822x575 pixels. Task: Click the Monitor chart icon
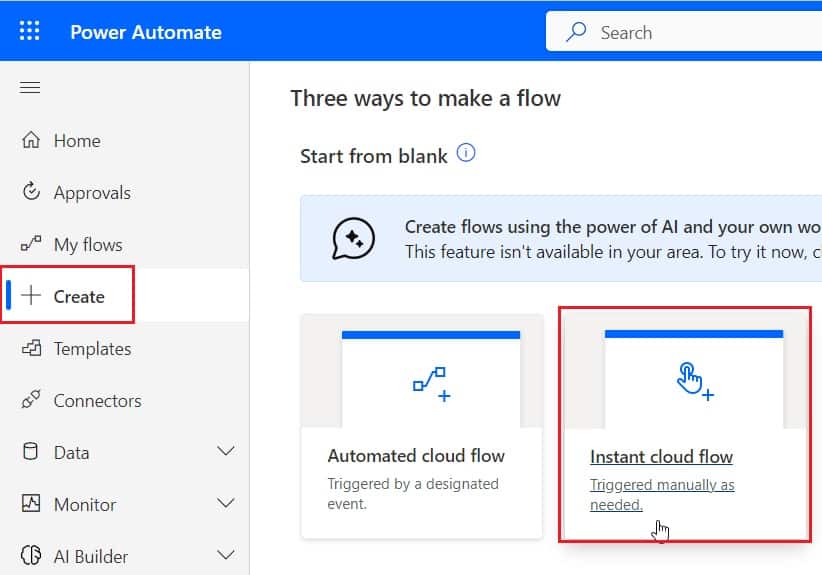tap(31, 503)
